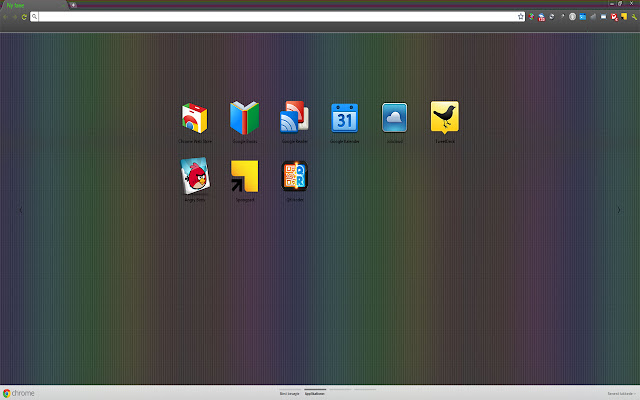Go to the fourth unnamed page indicator
Viewport: 640px width, 400px height.
(365, 390)
